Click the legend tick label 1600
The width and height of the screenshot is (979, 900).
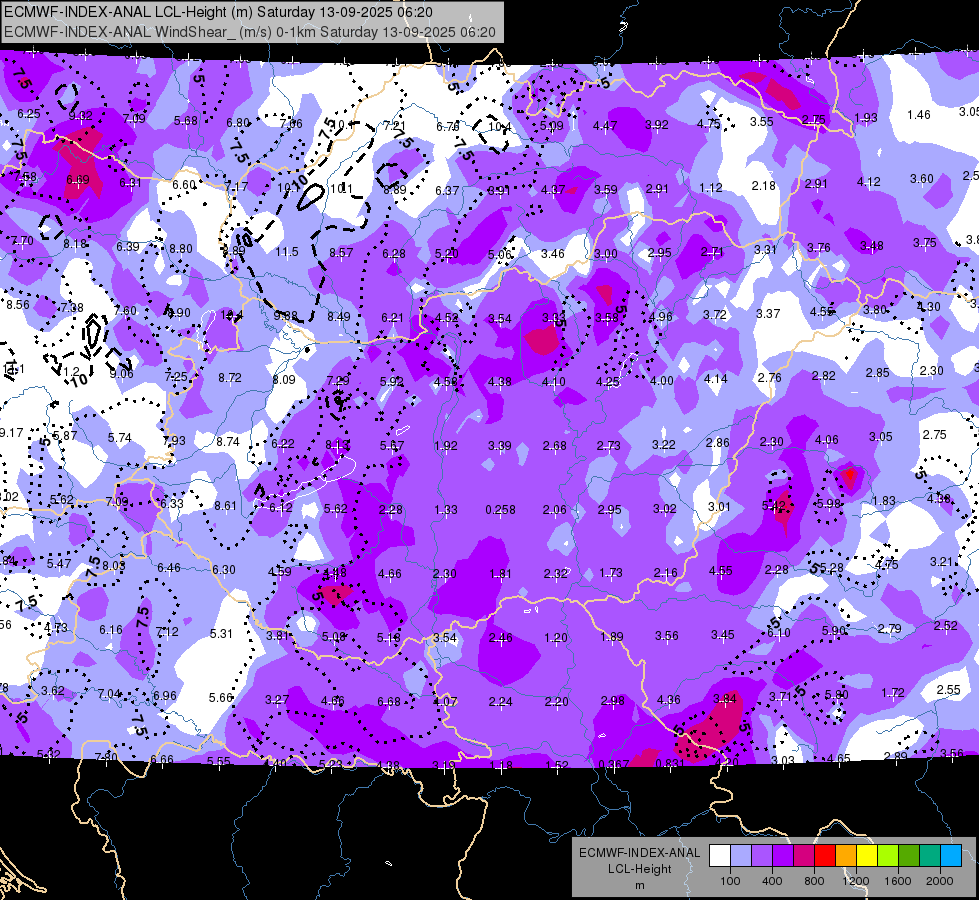click(898, 881)
